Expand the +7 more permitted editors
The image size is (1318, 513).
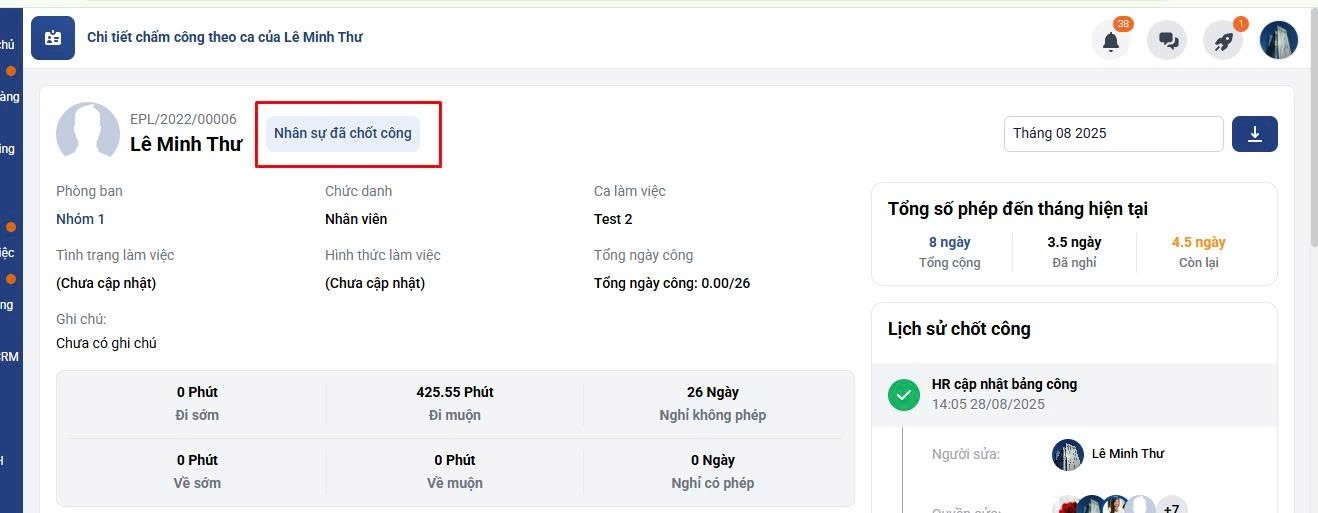tap(1171, 507)
